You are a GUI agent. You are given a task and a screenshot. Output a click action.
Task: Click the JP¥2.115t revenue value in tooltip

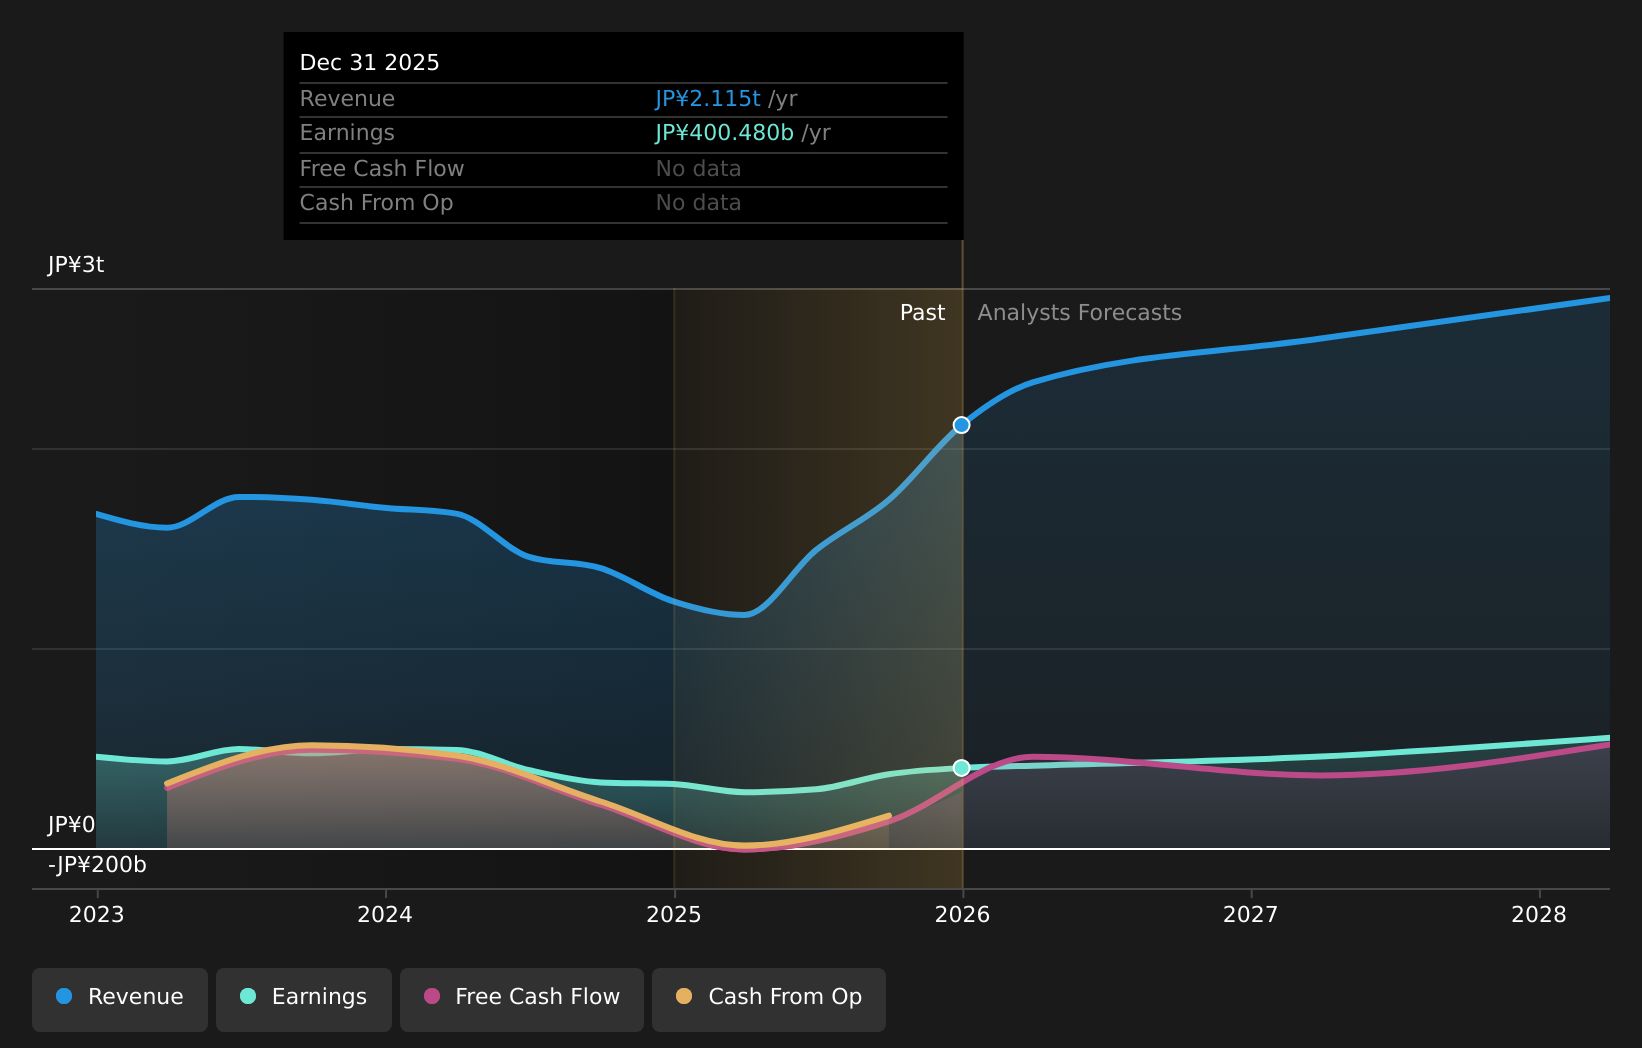pos(707,99)
